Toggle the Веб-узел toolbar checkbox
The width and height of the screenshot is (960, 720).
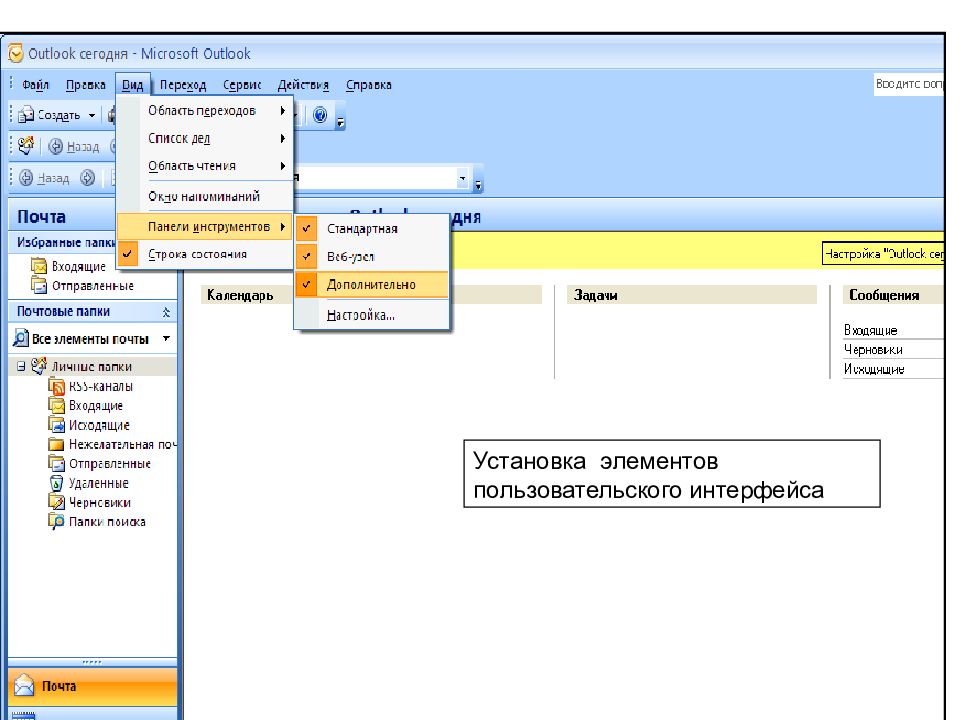pos(372,257)
